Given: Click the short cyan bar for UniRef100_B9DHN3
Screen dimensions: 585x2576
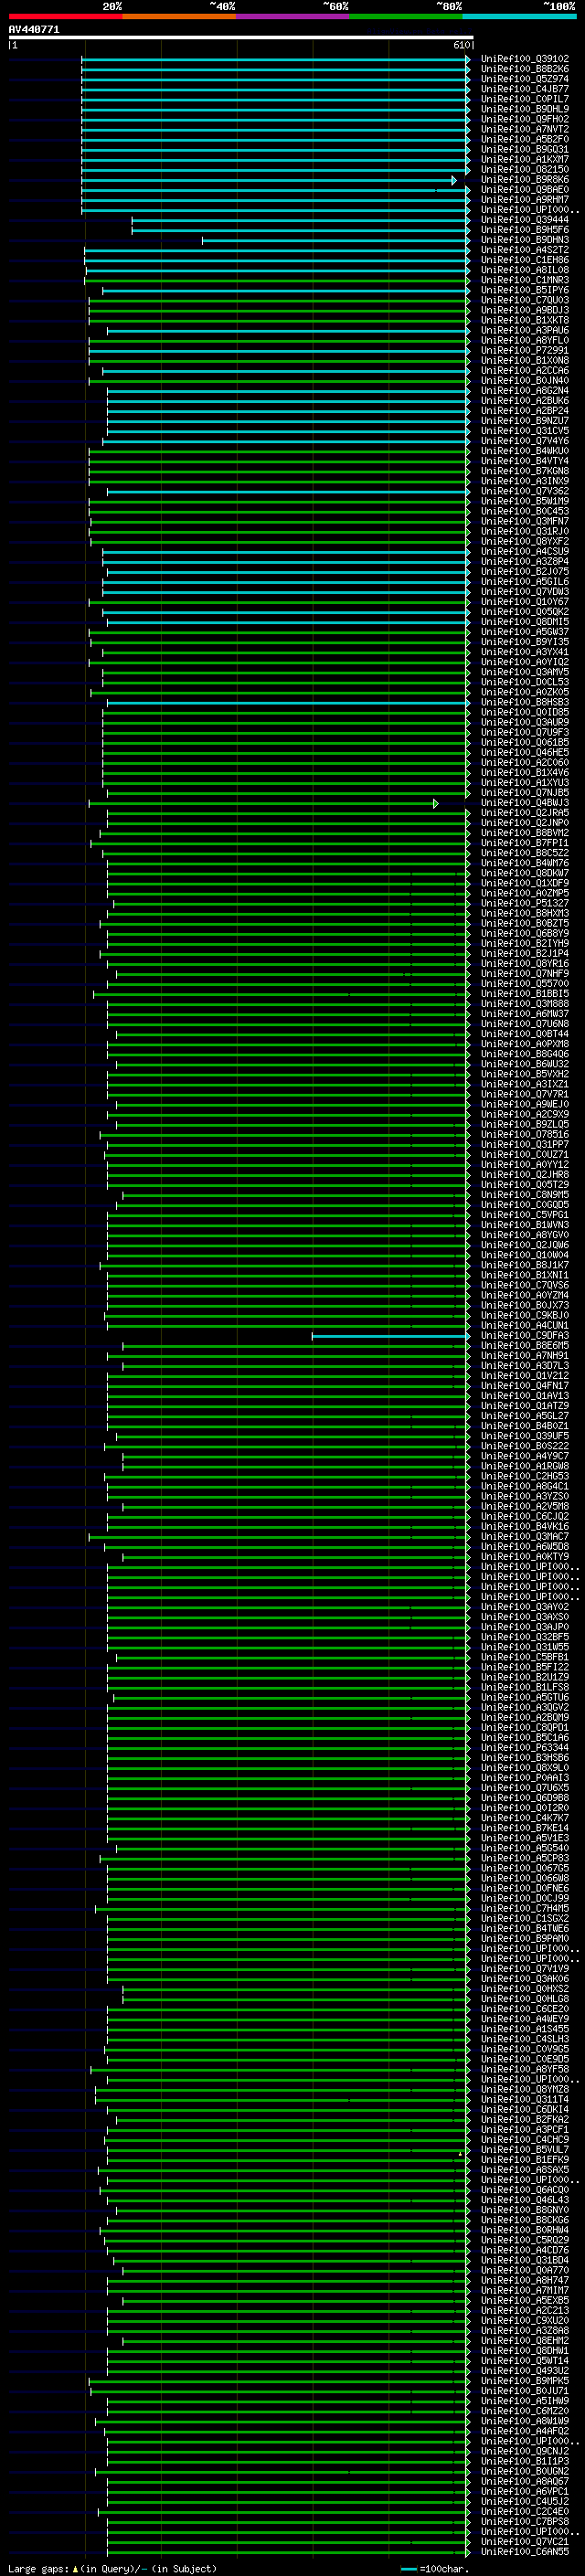Looking at the screenshot, I should (x=335, y=240).
